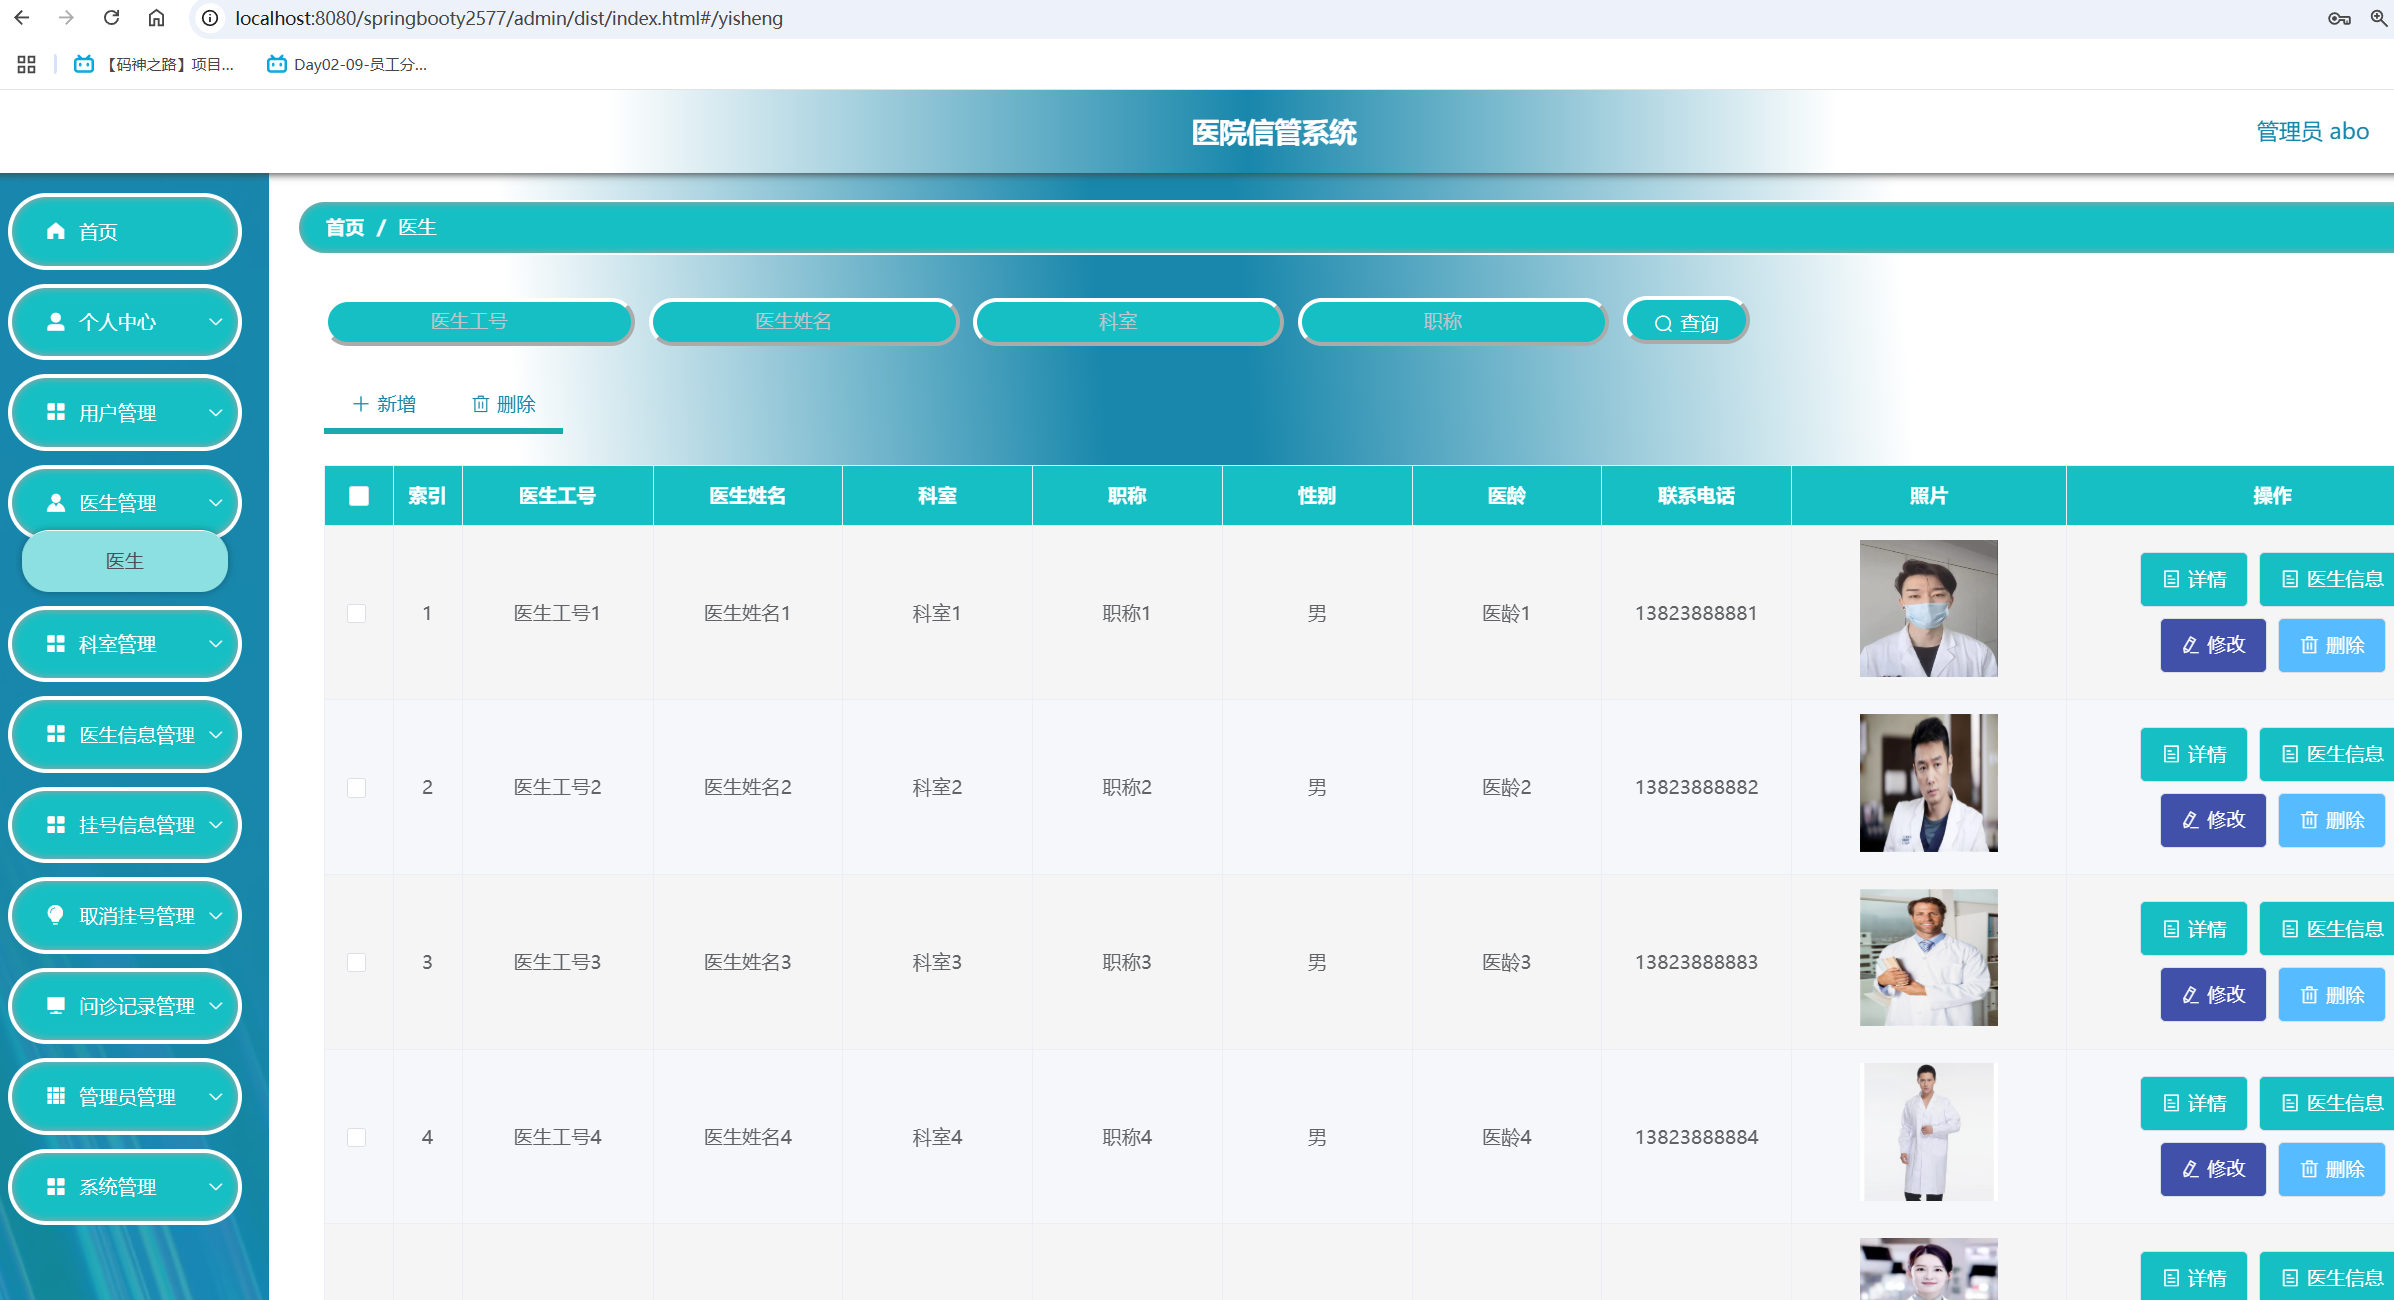Expand the 挂号信息管理 chevron

click(215, 825)
